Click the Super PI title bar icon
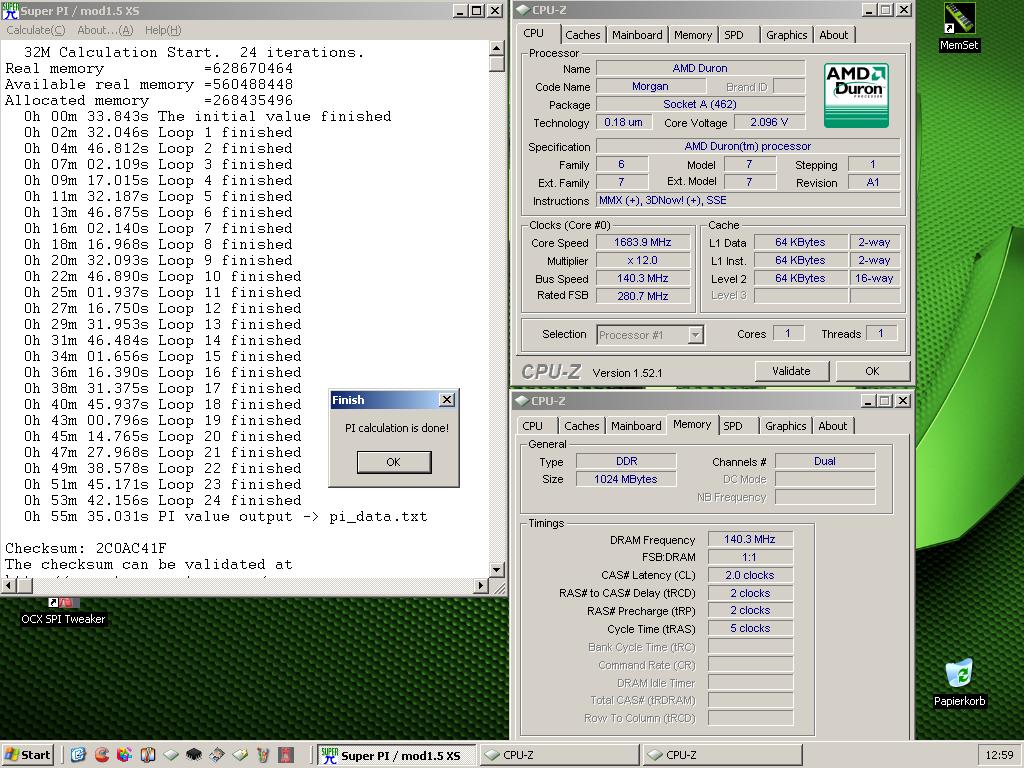1024x768 pixels. [10, 10]
